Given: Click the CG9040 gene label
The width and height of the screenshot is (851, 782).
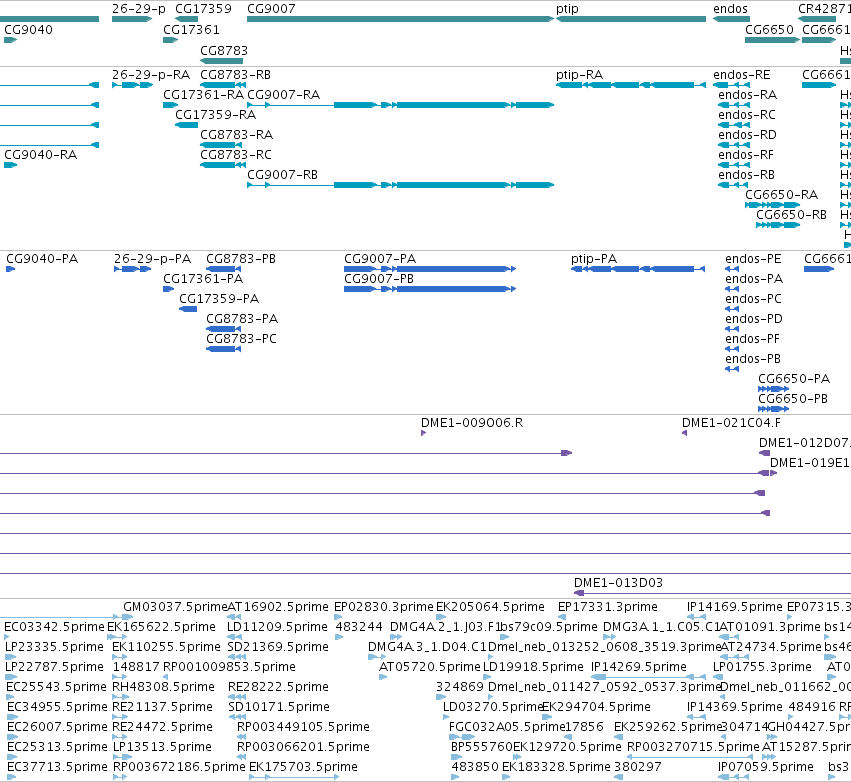Looking at the screenshot, I should (x=28, y=29).
